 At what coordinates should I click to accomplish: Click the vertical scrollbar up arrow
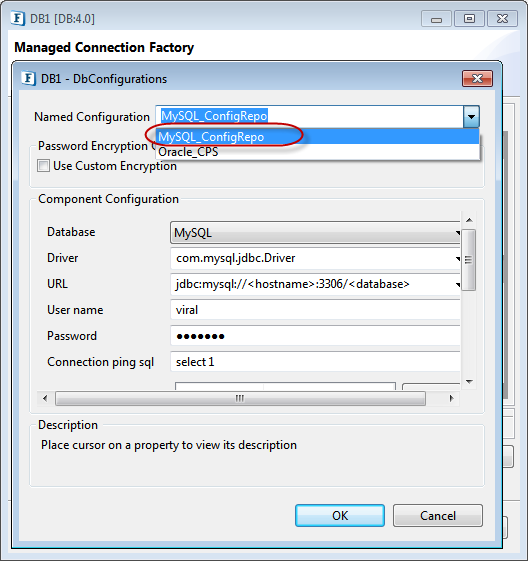tap(469, 220)
